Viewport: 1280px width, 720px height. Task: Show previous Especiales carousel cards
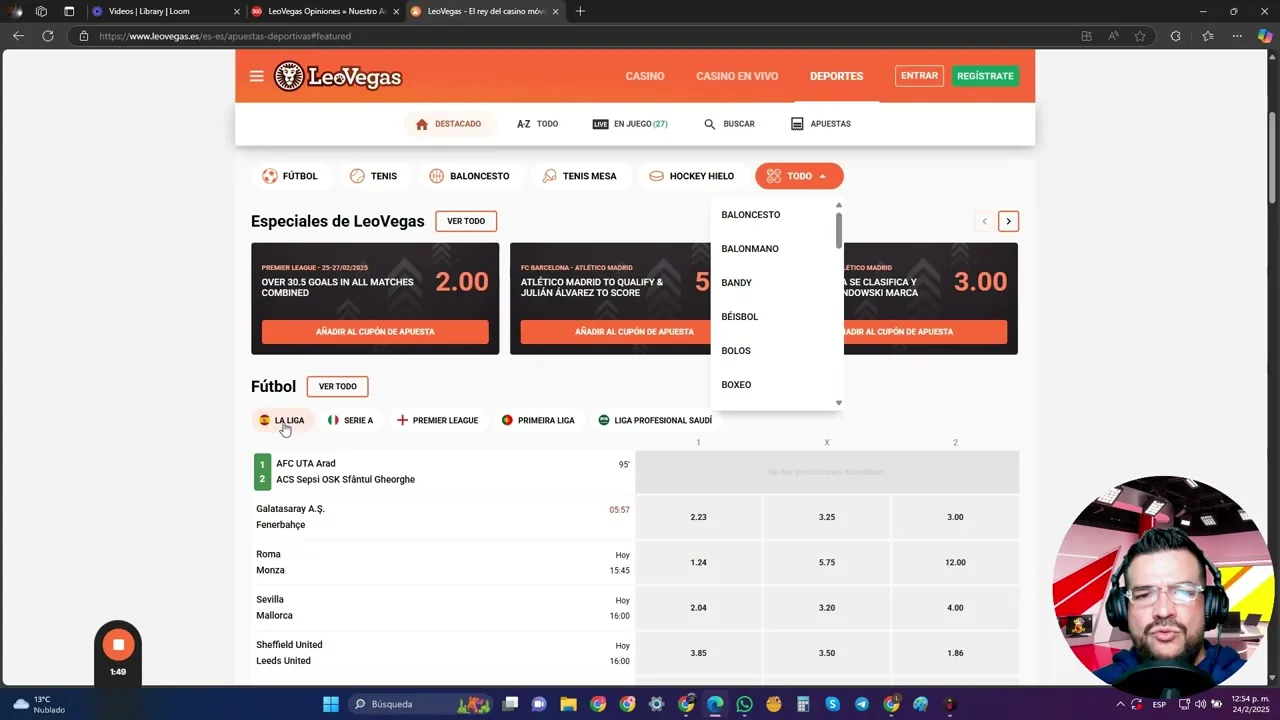point(984,221)
